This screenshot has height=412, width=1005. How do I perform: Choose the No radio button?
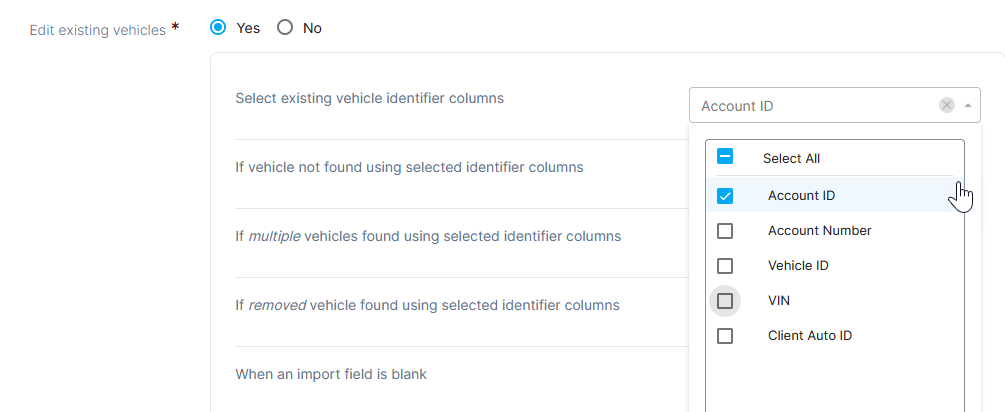tap(285, 28)
